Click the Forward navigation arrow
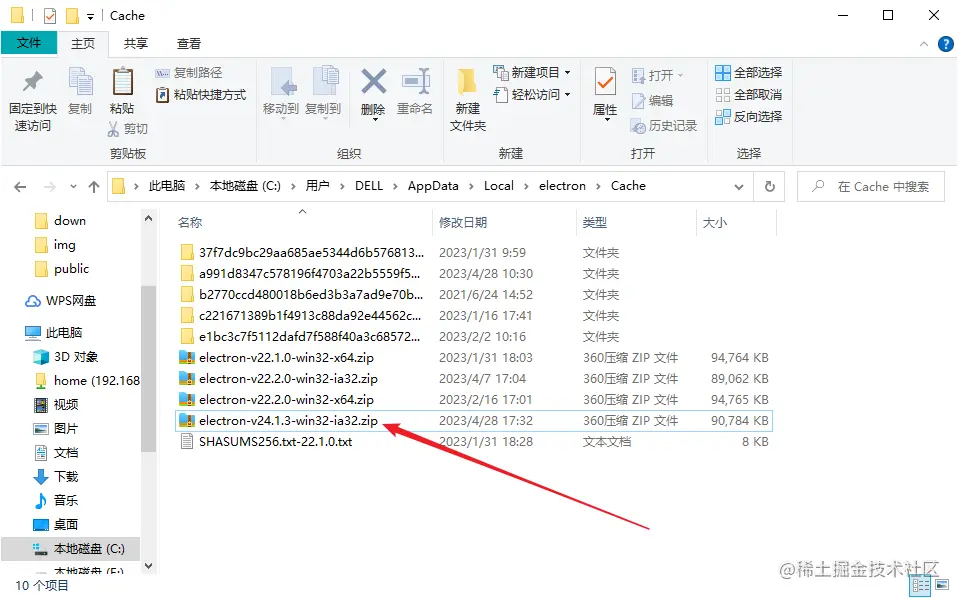This screenshot has width=958, height=598. [50, 187]
